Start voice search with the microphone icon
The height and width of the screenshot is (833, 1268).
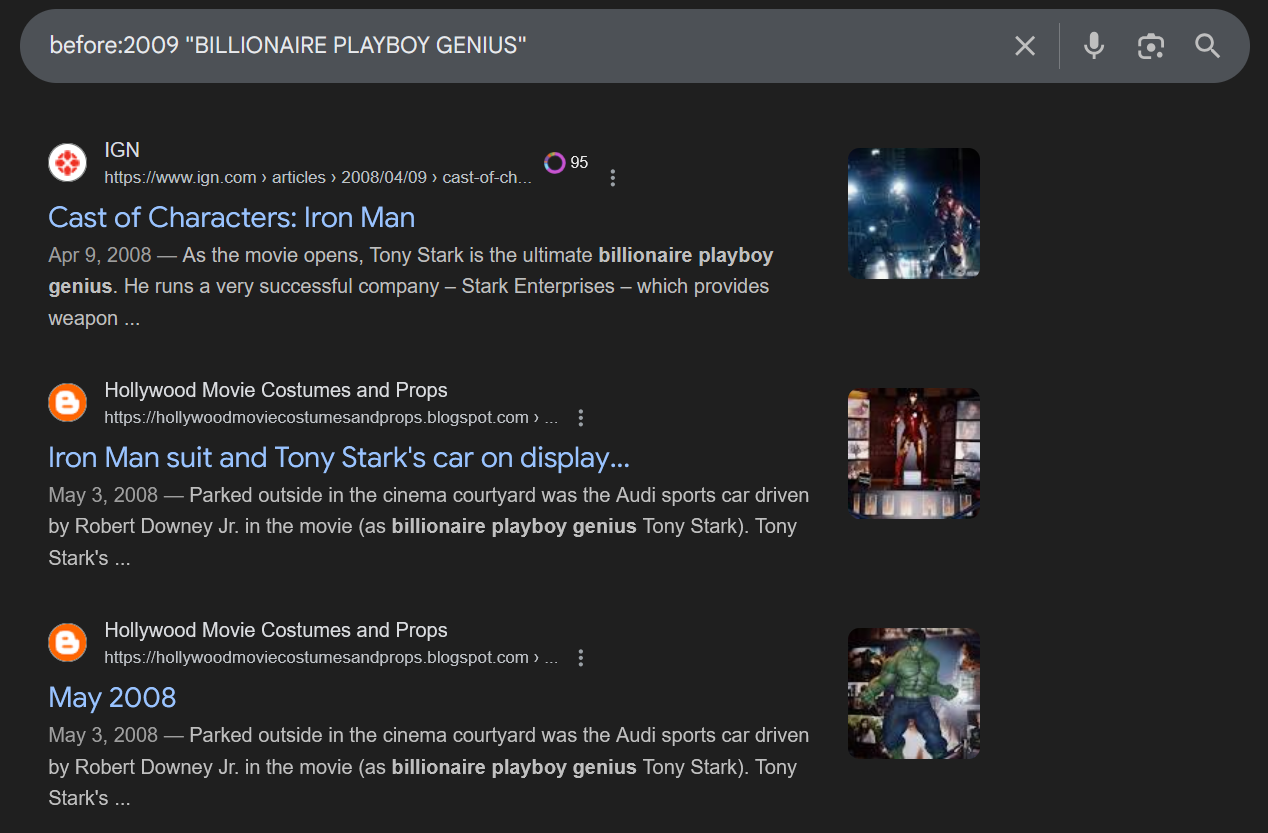(1094, 46)
